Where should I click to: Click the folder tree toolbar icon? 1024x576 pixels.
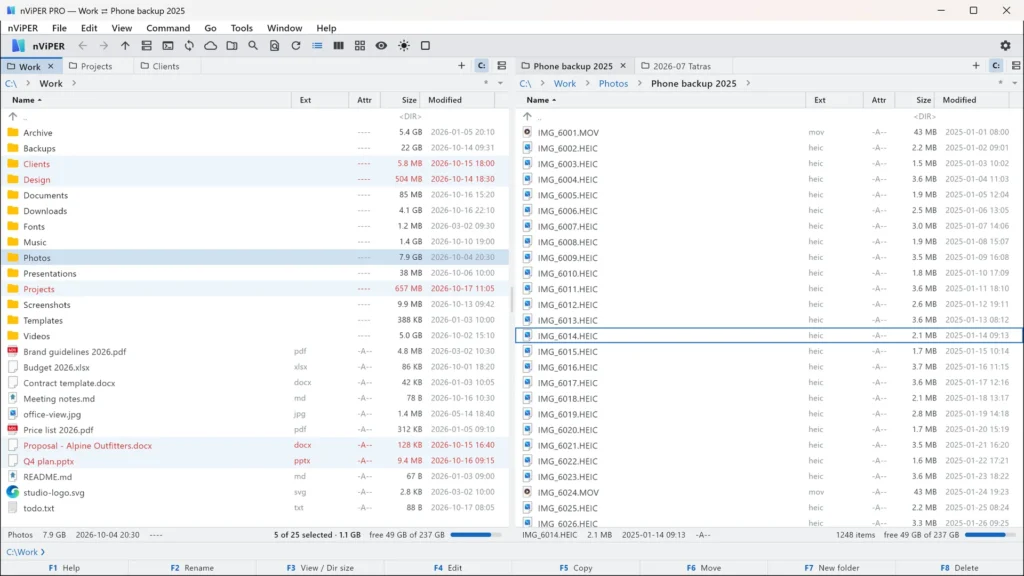click(232, 46)
